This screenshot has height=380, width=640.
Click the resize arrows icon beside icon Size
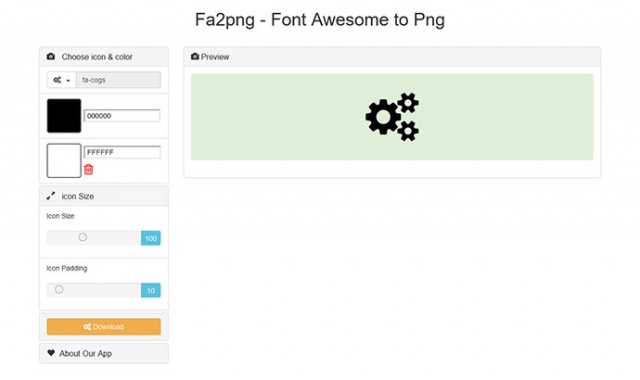[x=51, y=196]
